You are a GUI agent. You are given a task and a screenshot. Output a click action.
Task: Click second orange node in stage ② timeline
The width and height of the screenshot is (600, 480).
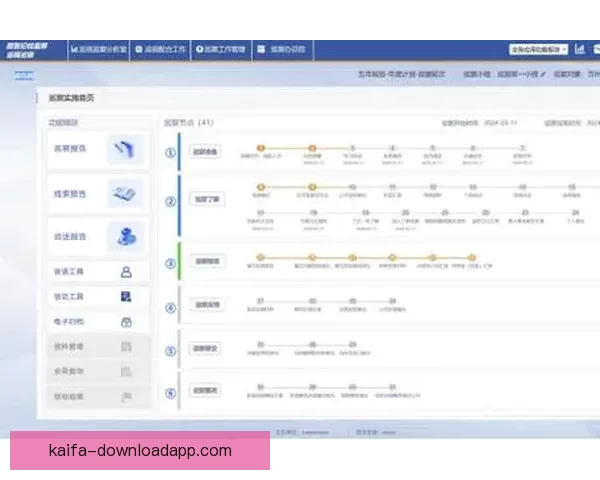(312, 187)
